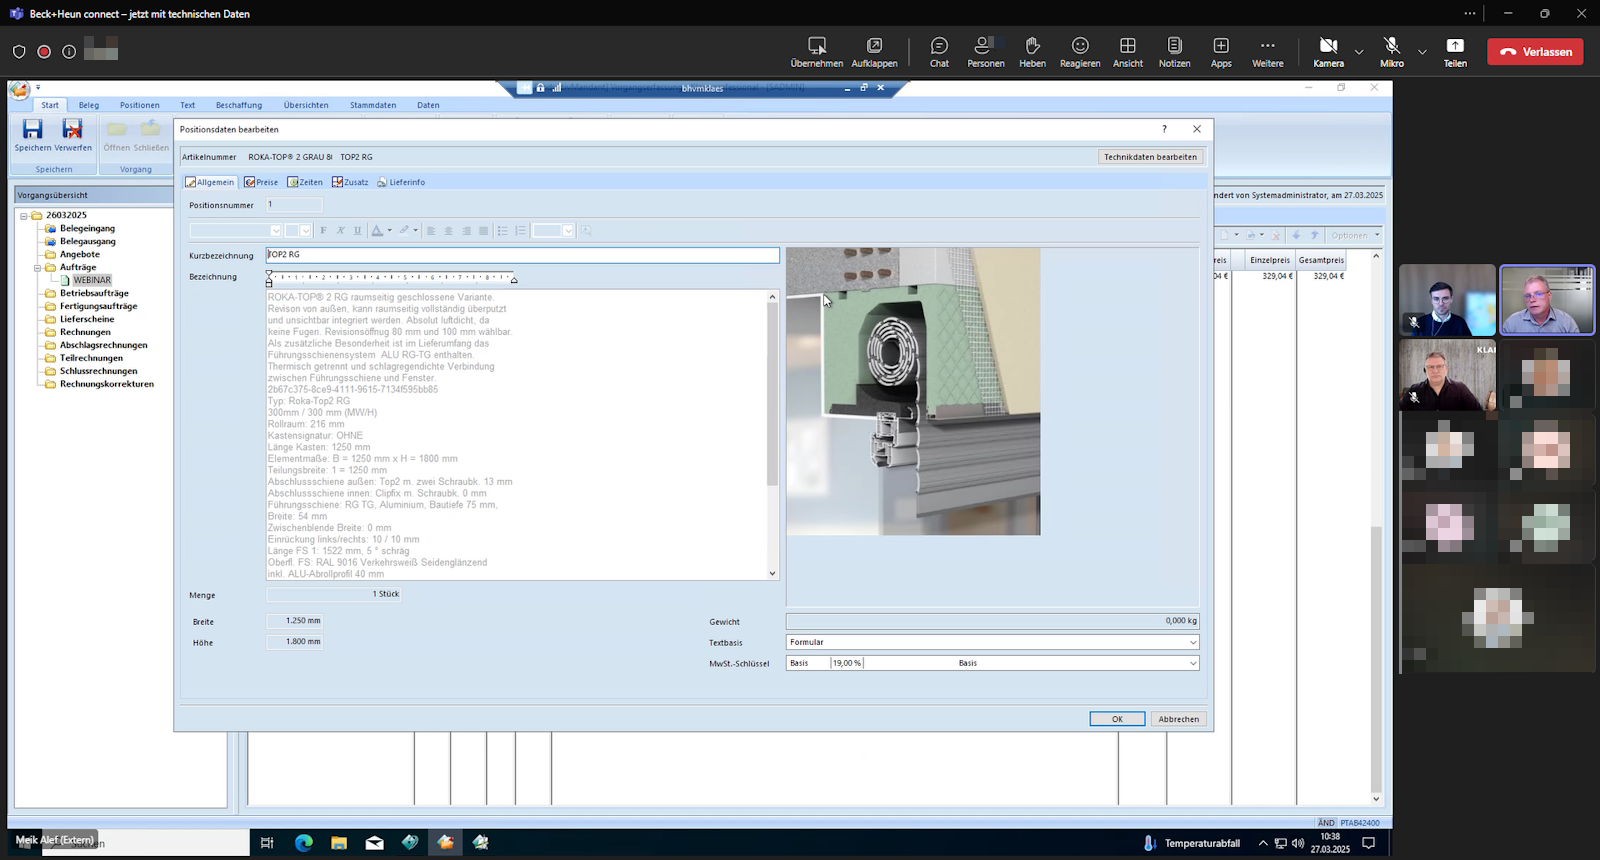The image size is (1600, 860).
Task: Click Technikdaten bearbeiten button
Action: tap(1150, 157)
